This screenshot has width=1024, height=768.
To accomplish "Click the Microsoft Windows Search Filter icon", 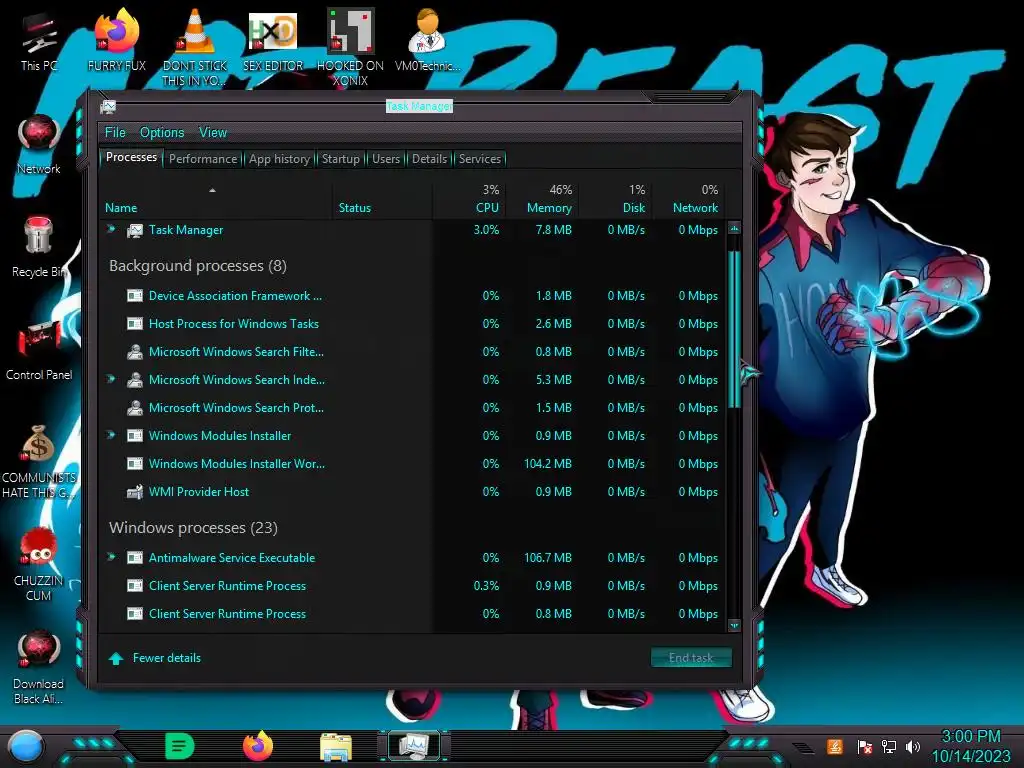I will [x=135, y=352].
